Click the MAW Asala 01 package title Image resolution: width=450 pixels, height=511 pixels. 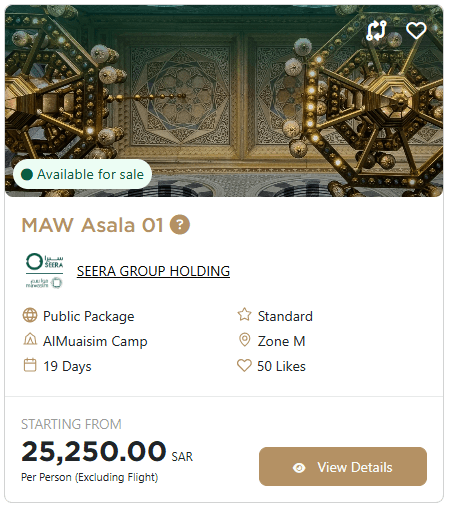pyautogui.click(x=92, y=225)
